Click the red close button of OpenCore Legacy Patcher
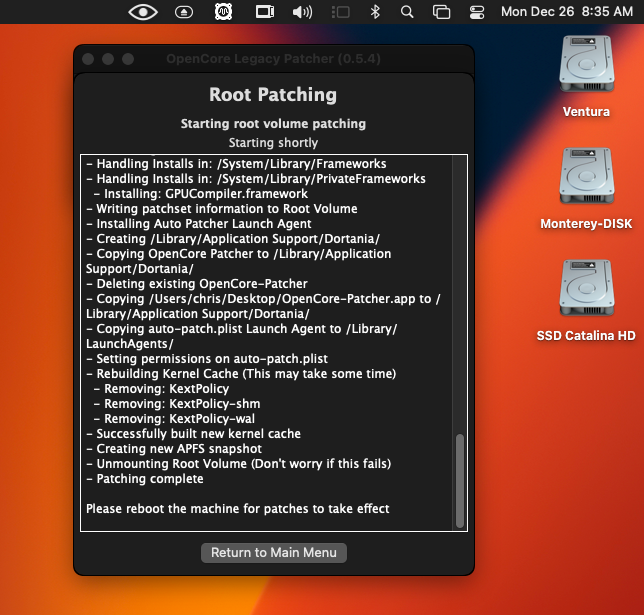The image size is (644, 615). pyautogui.click(x=88, y=59)
